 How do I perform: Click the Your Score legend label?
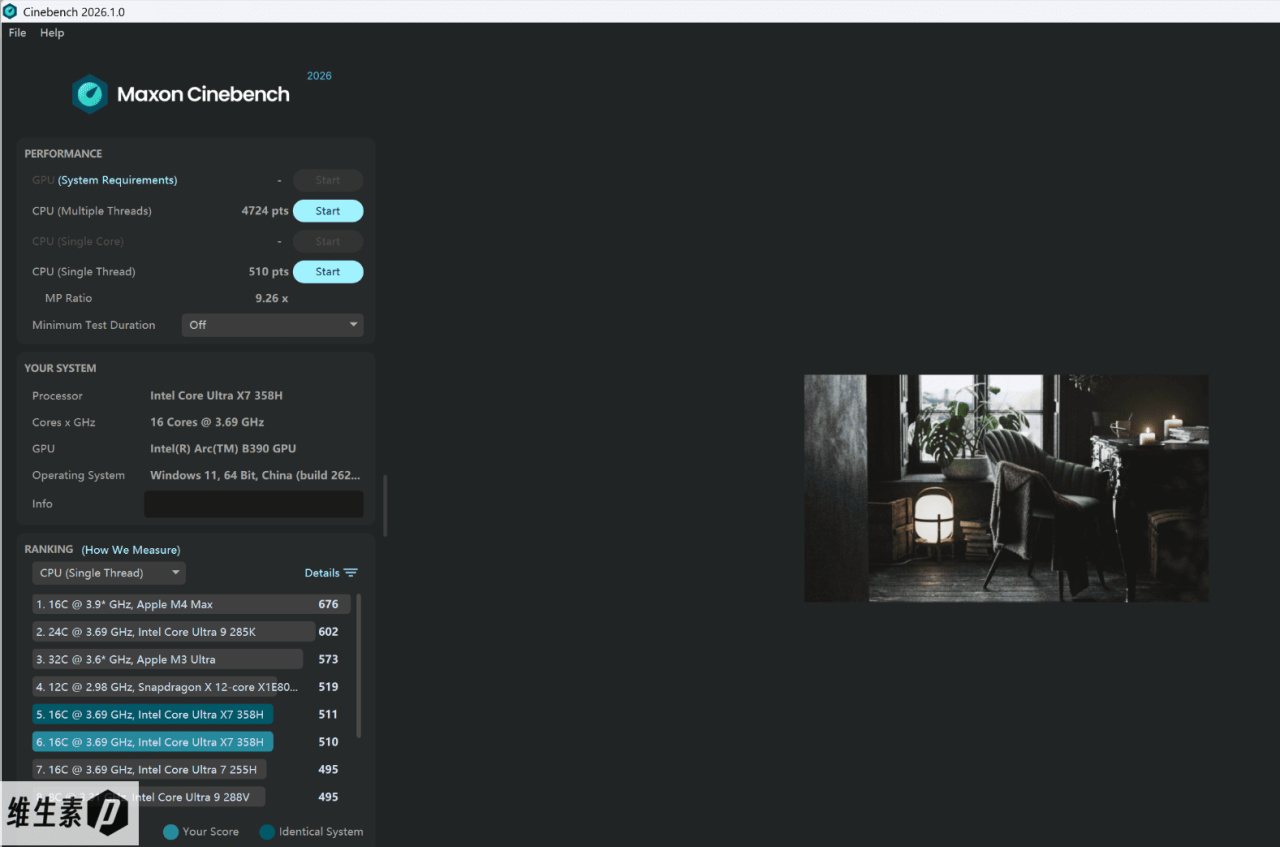[211, 832]
